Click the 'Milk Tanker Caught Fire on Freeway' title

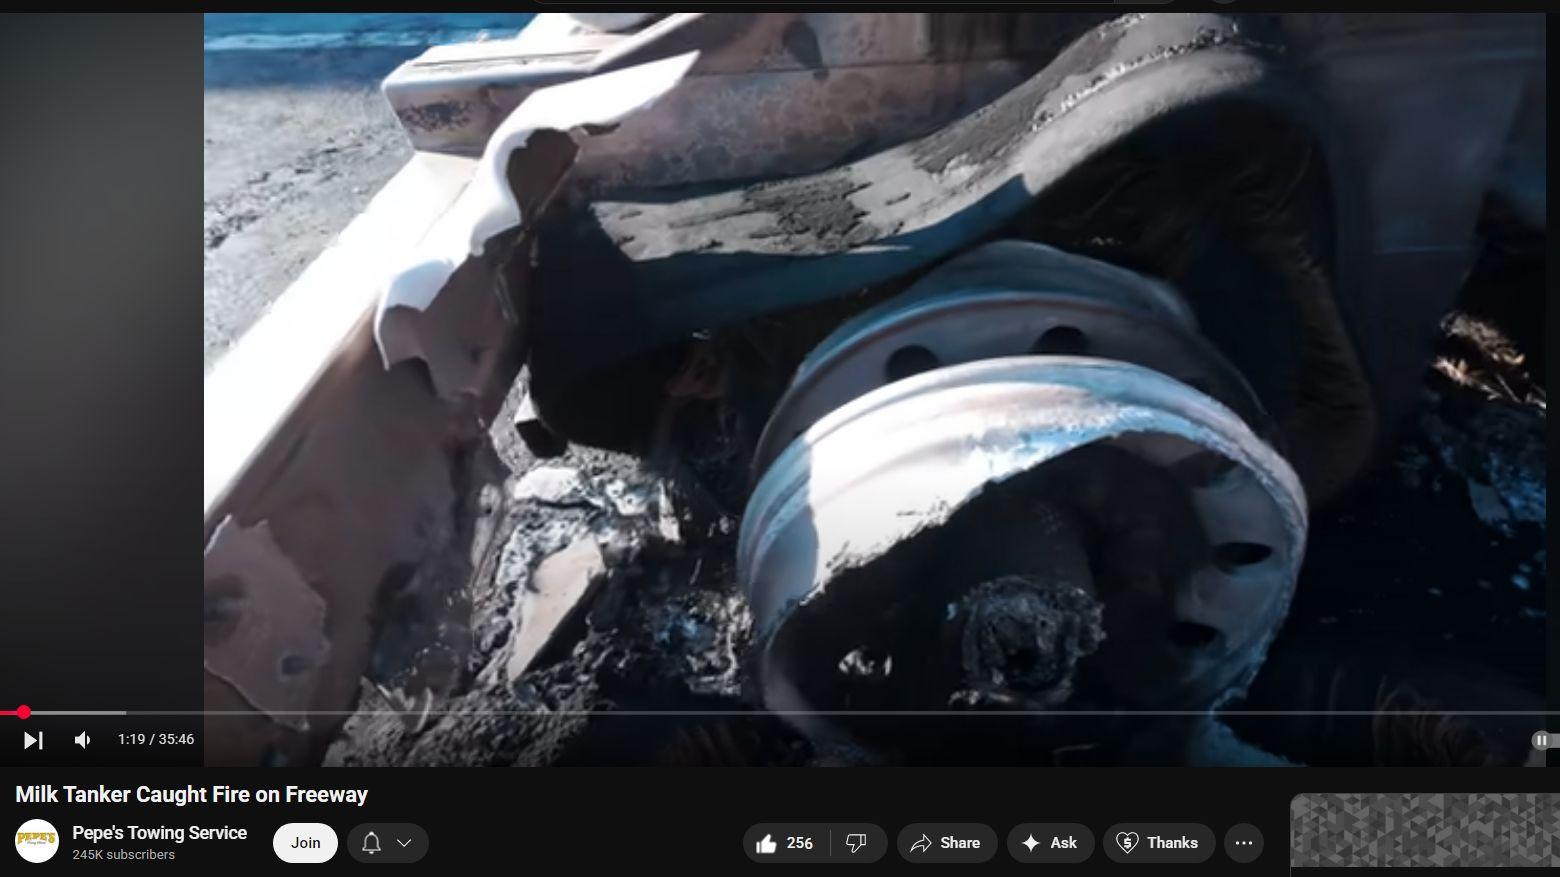tap(191, 795)
